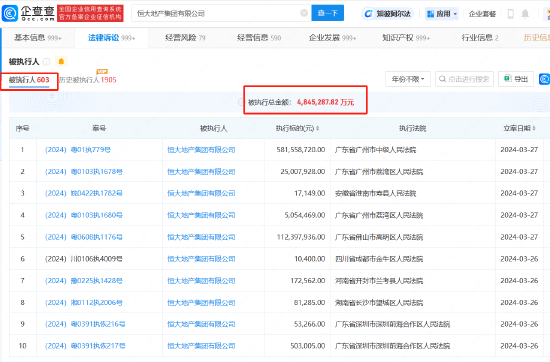Switch to the 经营风险 tab
Viewport: 550px width, 362px height.
(185, 38)
